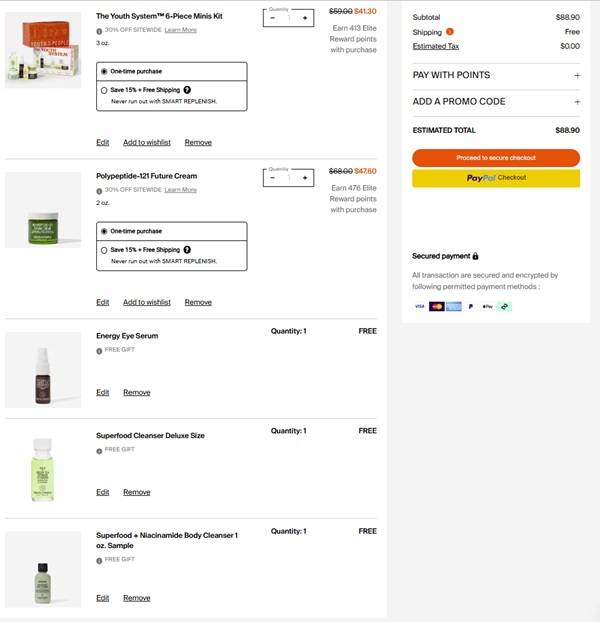The image size is (600, 622).
Task: Open the Superfood Cleanser Deluxe Size thumbnail
Action: pos(43,468)
